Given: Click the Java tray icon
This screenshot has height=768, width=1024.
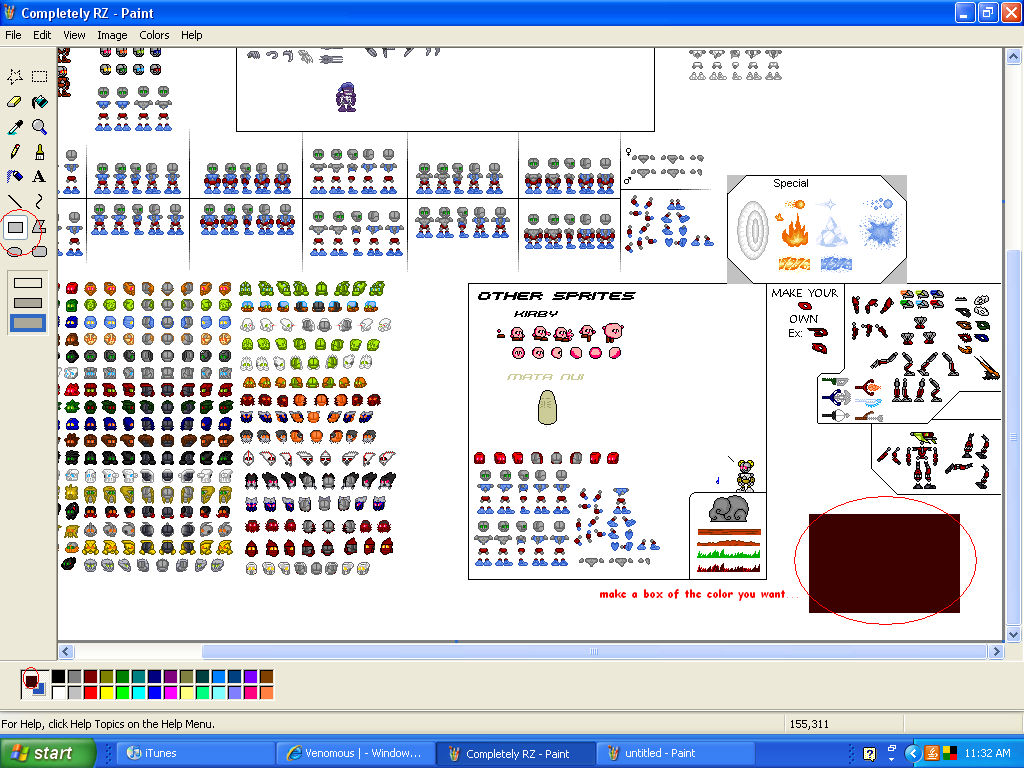Looking at the screenshot, I should (932, 754).
